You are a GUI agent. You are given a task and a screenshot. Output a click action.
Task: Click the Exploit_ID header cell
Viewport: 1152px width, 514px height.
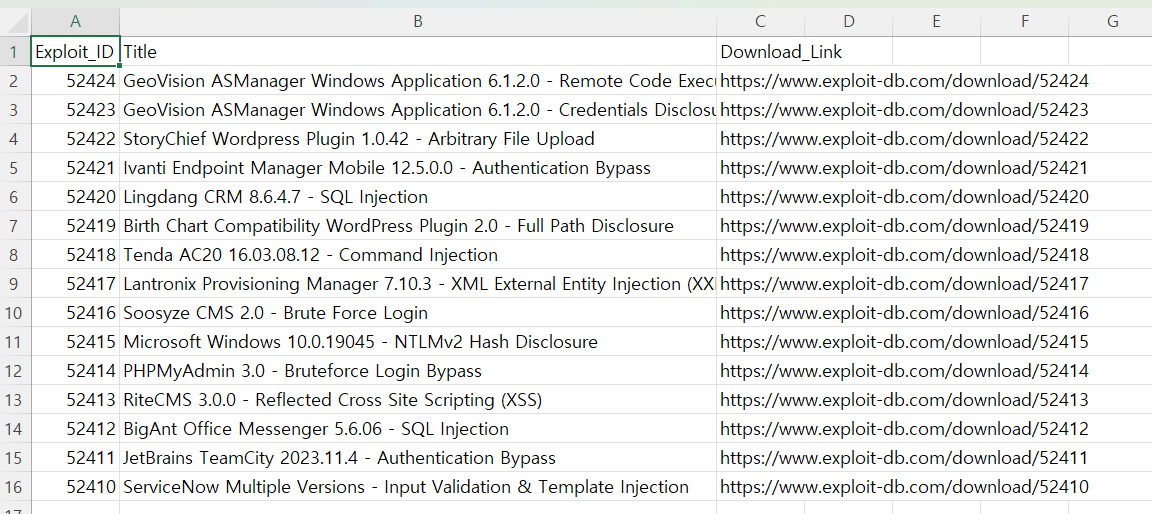point(76,52)
